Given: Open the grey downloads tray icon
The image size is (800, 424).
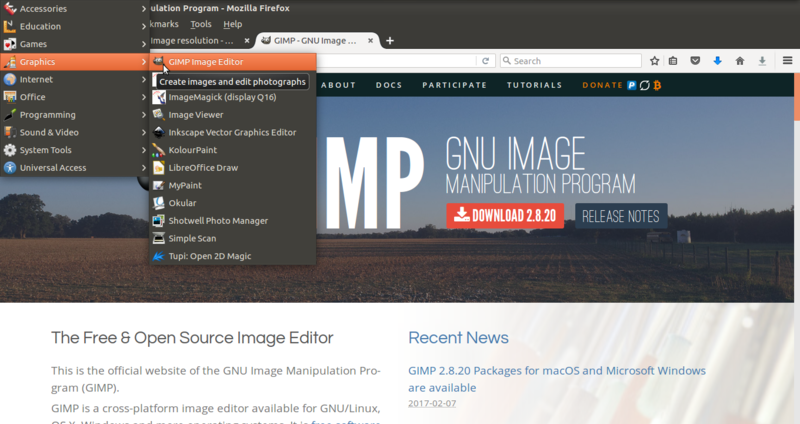Looking at the screenshot, I should coord(762,61).
